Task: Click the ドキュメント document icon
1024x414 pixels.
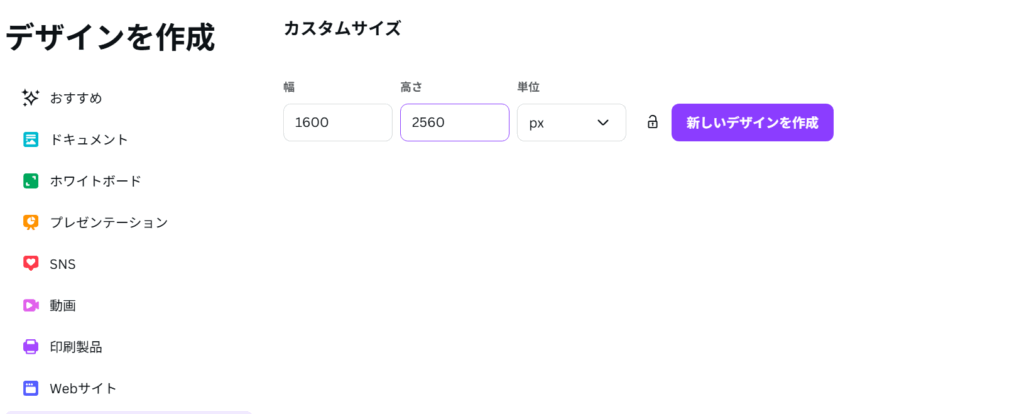Action: [x=31, y=139]
